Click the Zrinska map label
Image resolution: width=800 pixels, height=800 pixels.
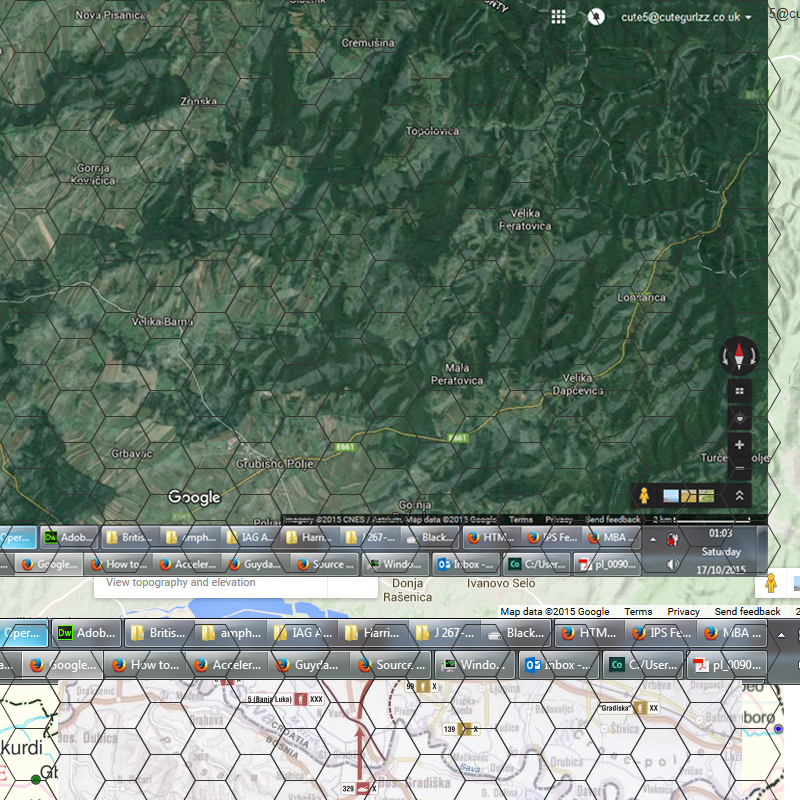[199, 101]
